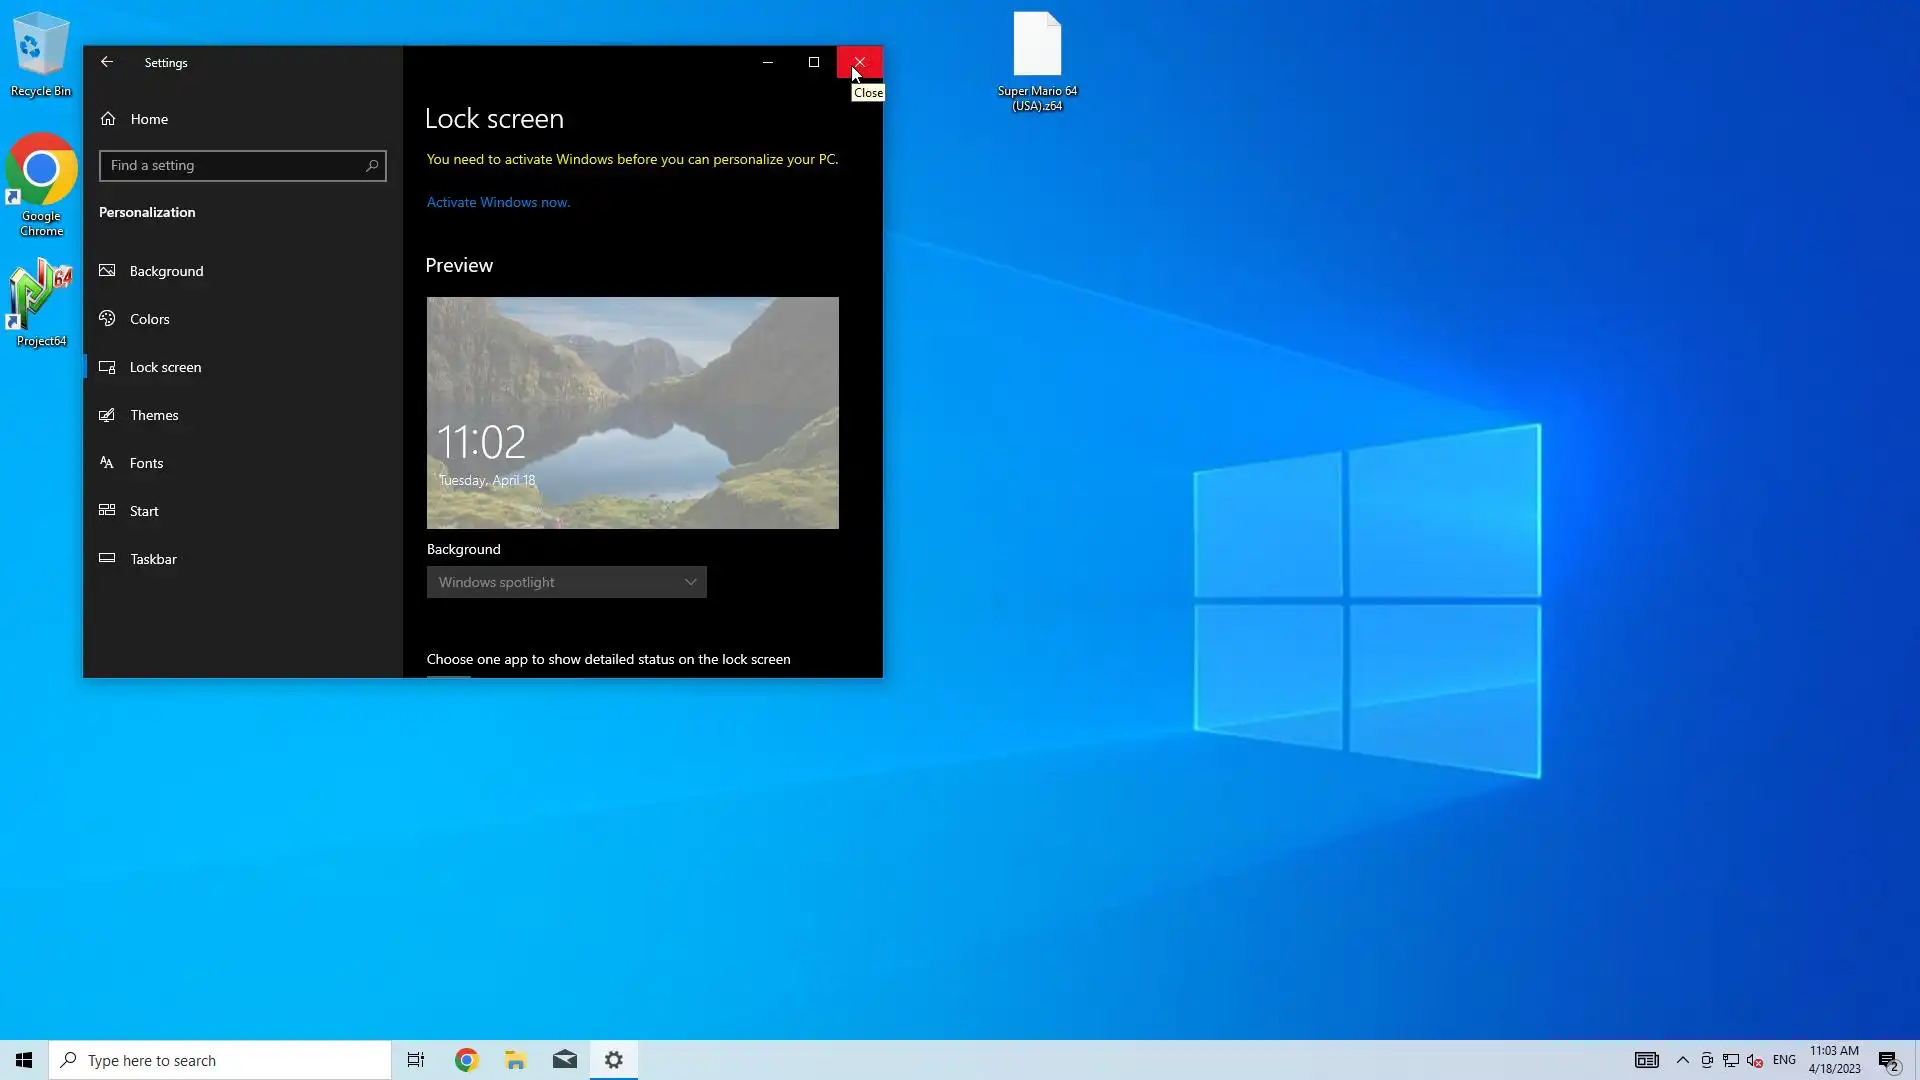This screenshot has height=1080, width=1920.
Task: Click the Settings back arrow
Action: pyautogui.click(x=107, y=62)
